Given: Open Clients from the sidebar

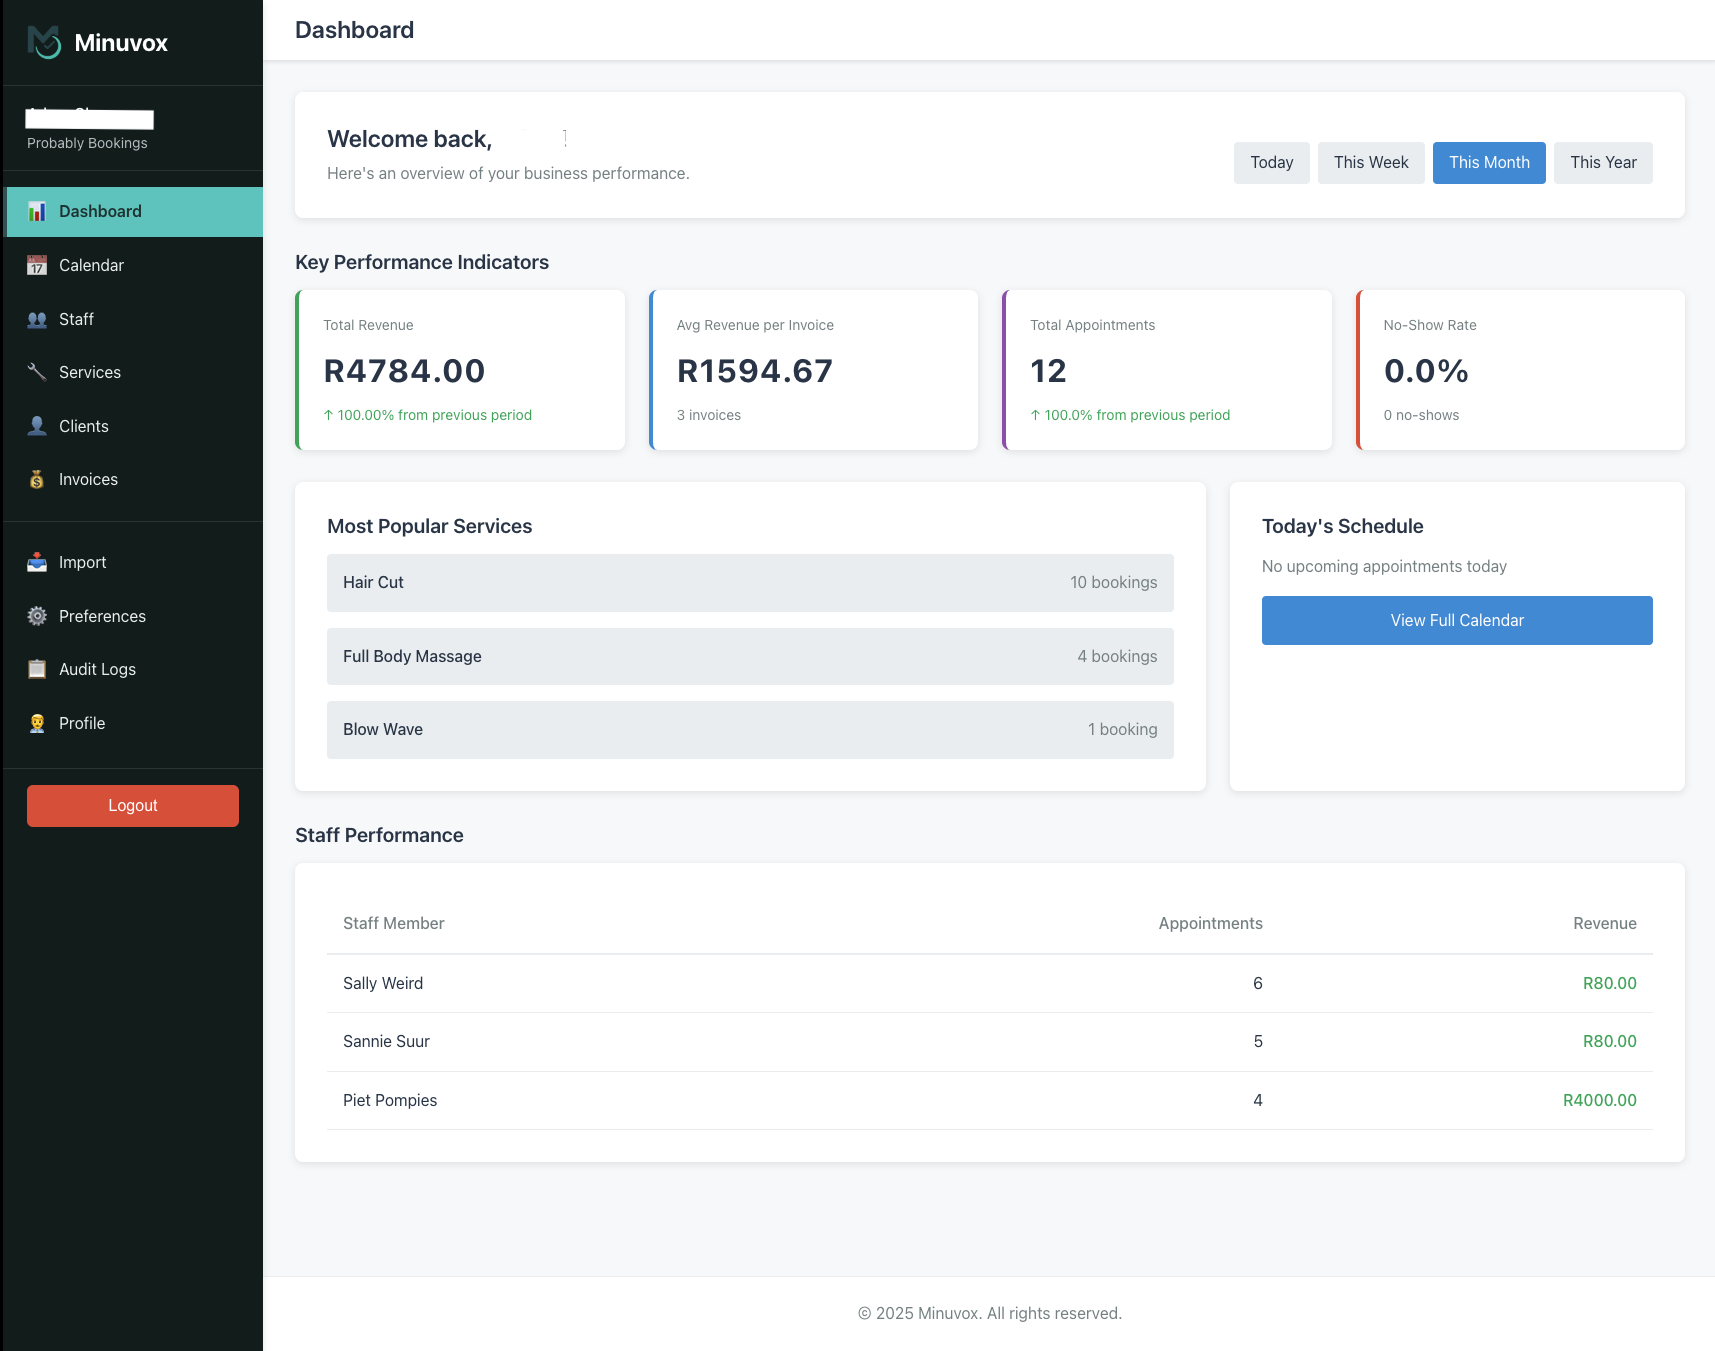Looking at the screenshot, I should coord(84,426).
